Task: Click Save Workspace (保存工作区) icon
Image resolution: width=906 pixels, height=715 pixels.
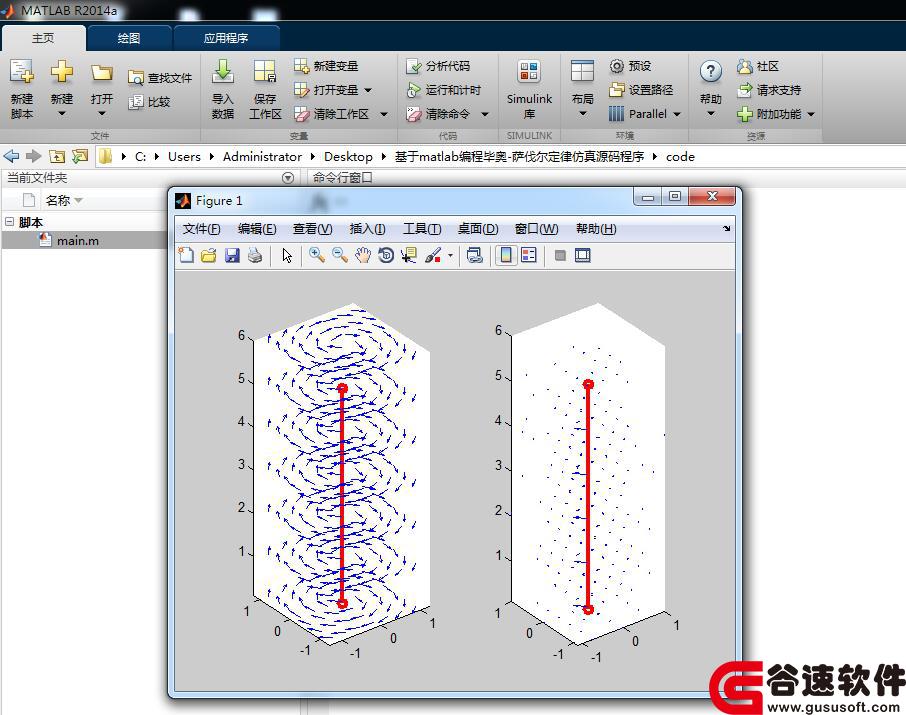Action: click(x=265, y=72)
